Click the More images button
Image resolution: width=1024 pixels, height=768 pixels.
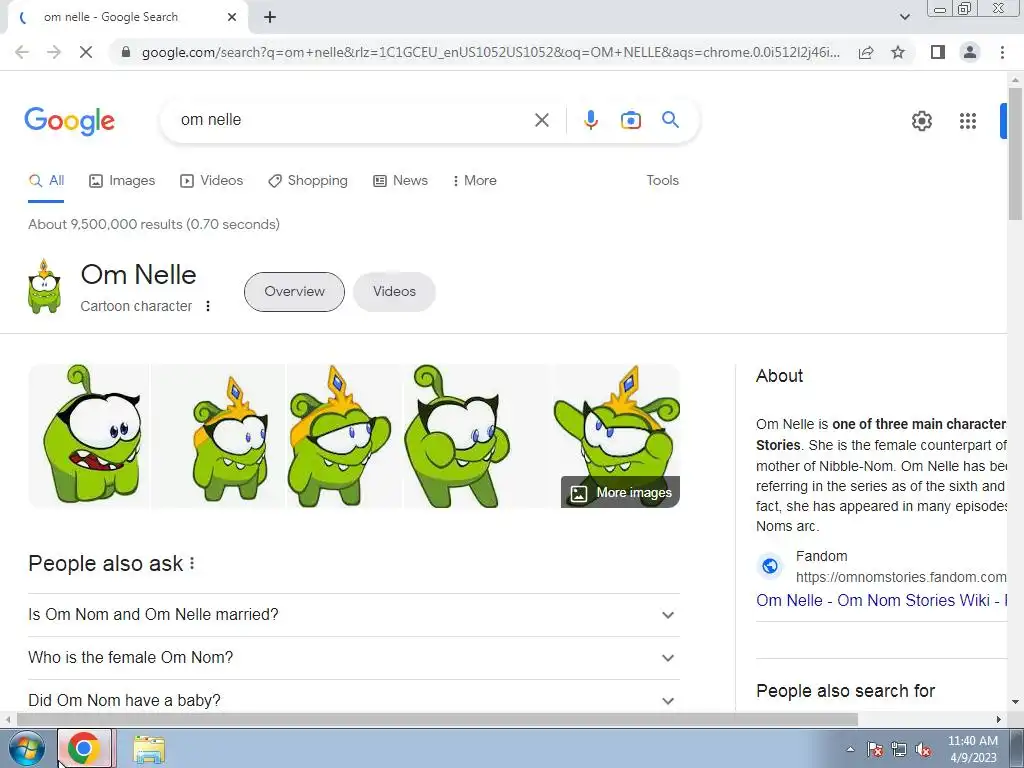[620, 492]
